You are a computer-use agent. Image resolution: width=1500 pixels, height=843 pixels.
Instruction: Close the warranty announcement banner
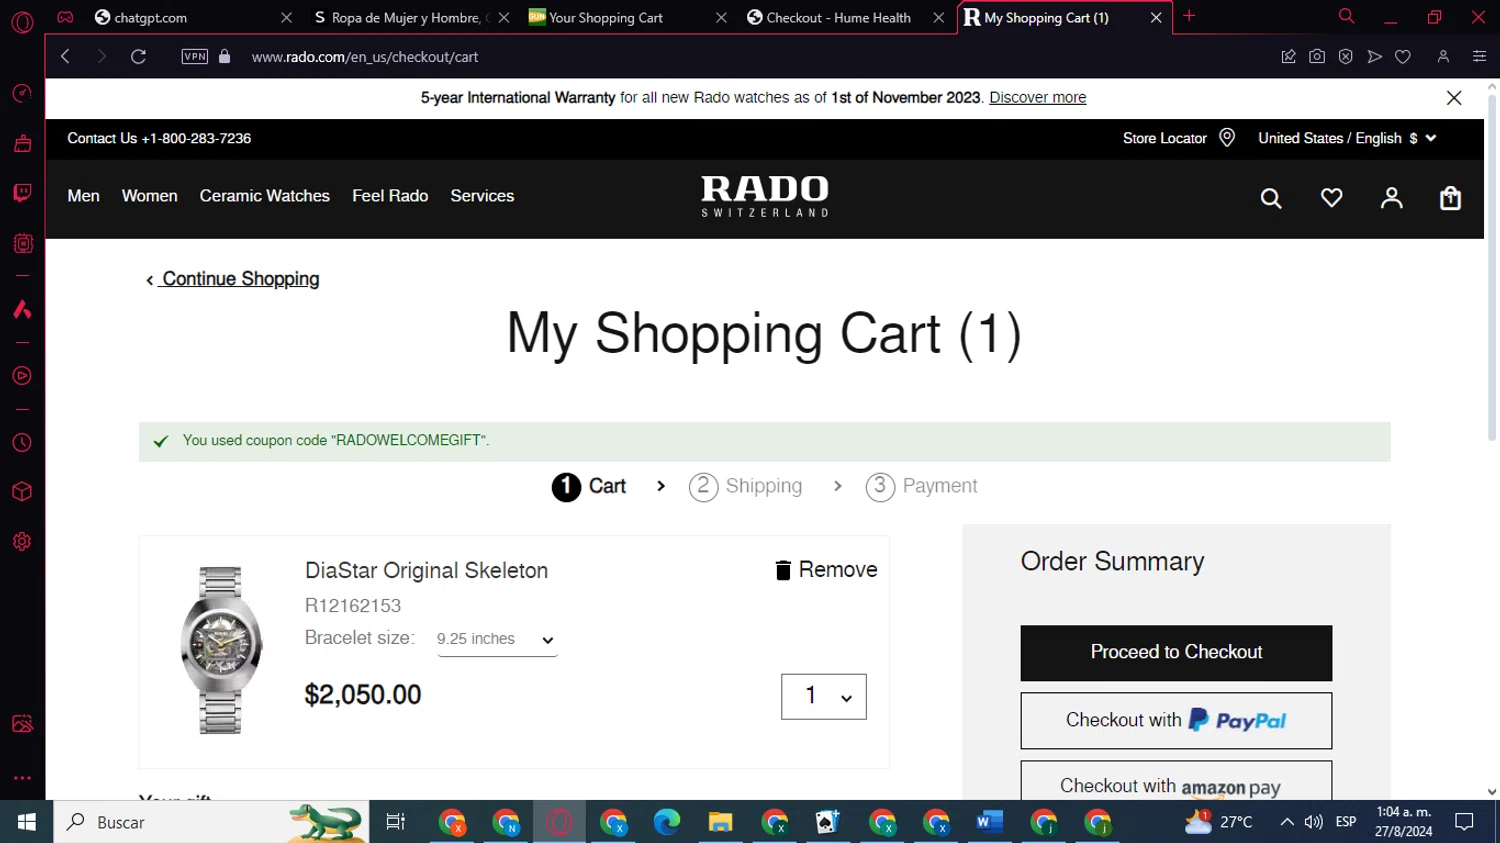(x=1454, y=97)
